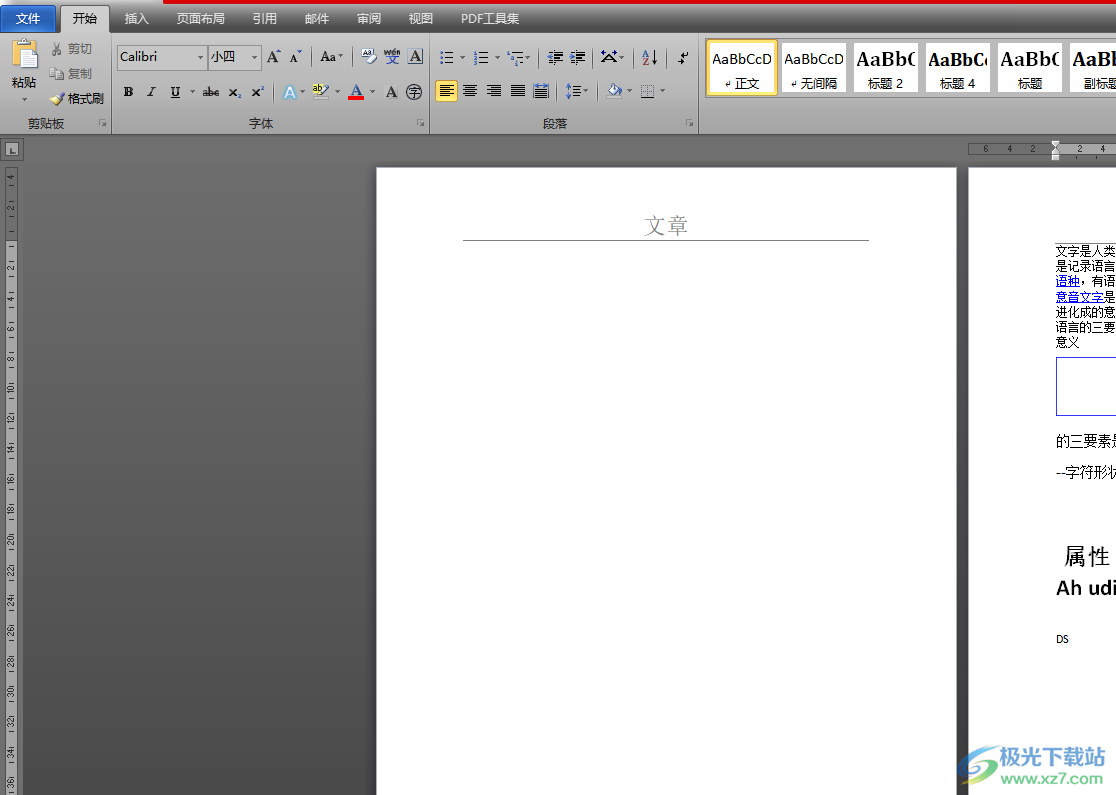Open the 段落 dialog launcher

pyautogui.click(x=689, y=123)
